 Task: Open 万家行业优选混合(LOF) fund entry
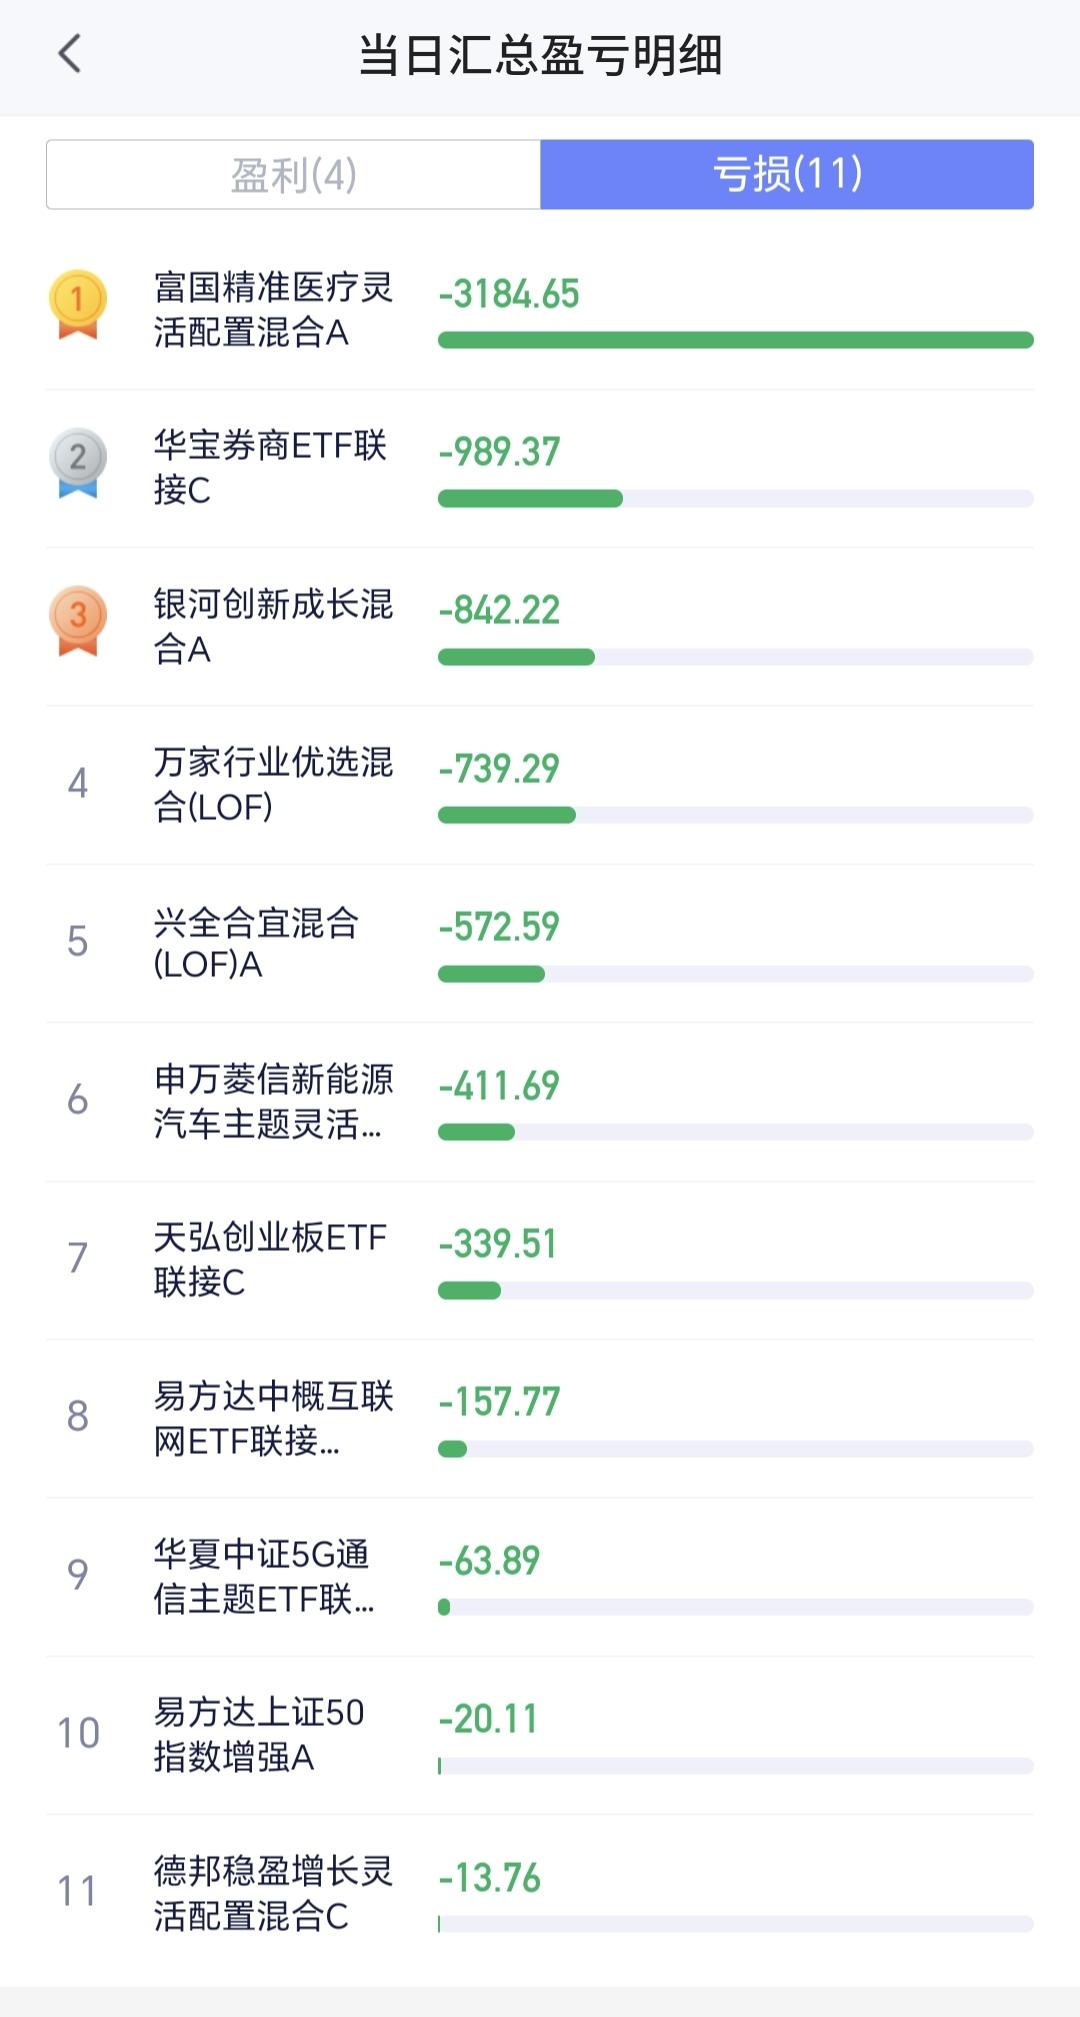click(540, 785)
